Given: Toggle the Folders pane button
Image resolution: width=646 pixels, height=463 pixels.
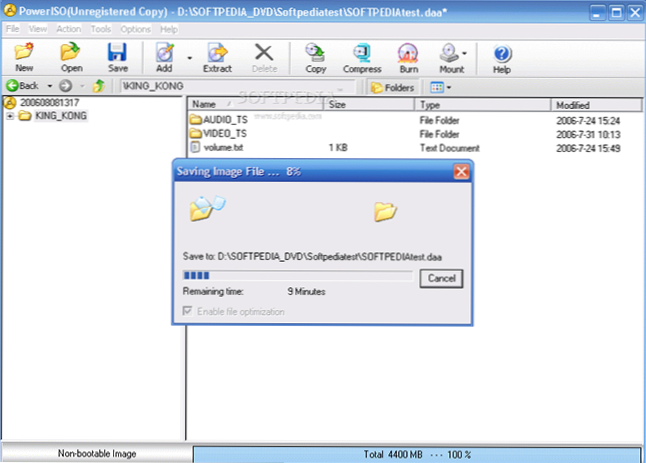Looking at the screenshot, I should [x=393, y=87].
